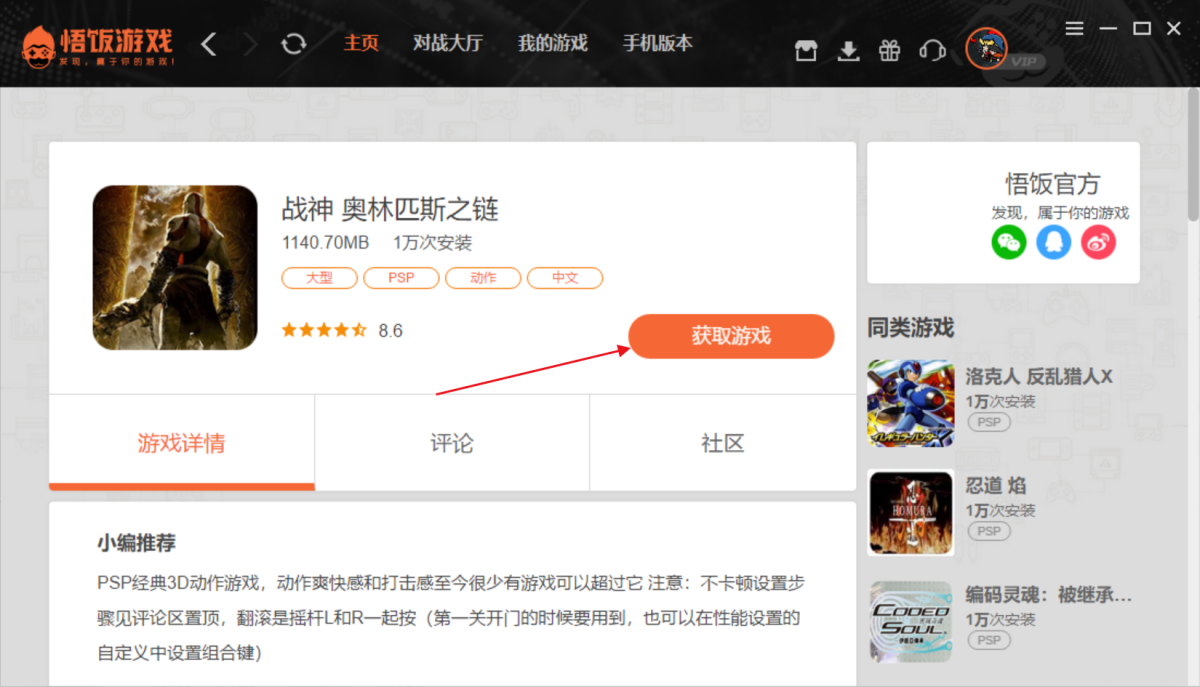Image resolution: width=1200 pixels, height=687 pixels.
Task: Open 忍道 焰 title link
Action: [x=996, y=486]
